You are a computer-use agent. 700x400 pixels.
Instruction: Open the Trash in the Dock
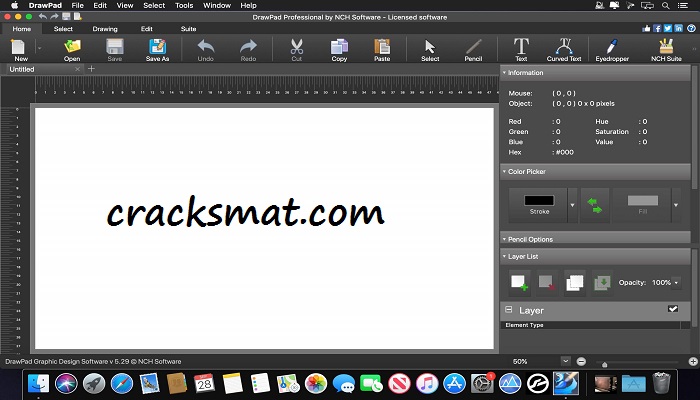pos(662,383)
